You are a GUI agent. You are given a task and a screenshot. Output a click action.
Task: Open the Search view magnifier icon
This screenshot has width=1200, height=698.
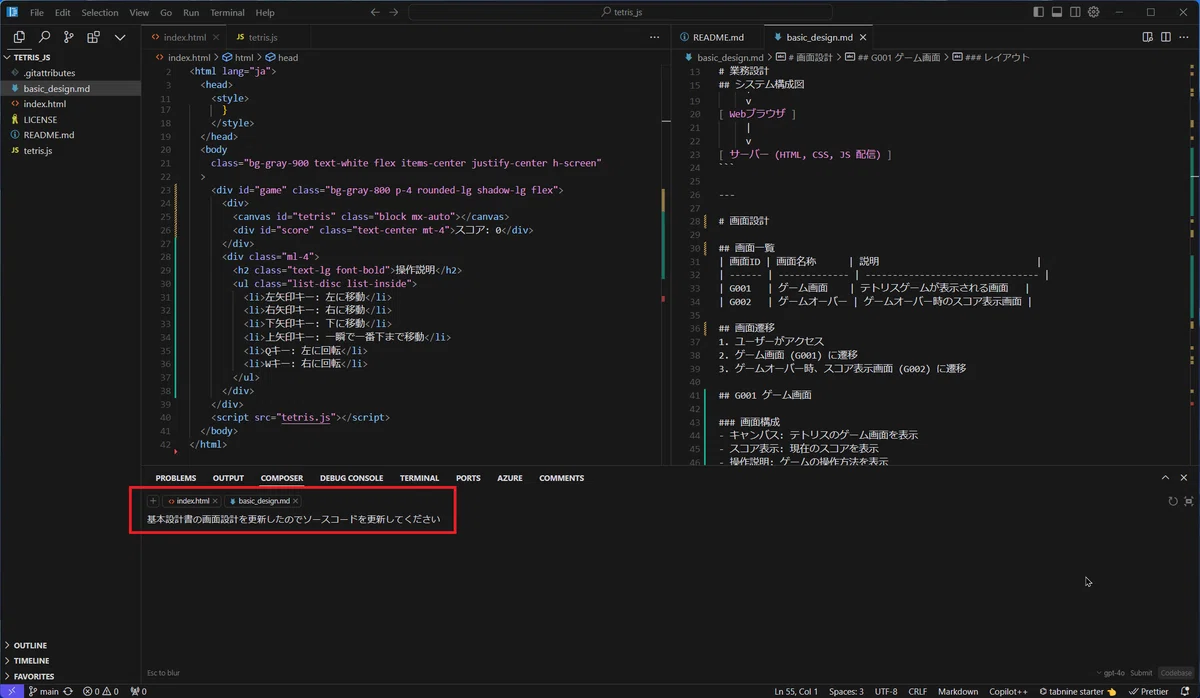coord(44,37)
